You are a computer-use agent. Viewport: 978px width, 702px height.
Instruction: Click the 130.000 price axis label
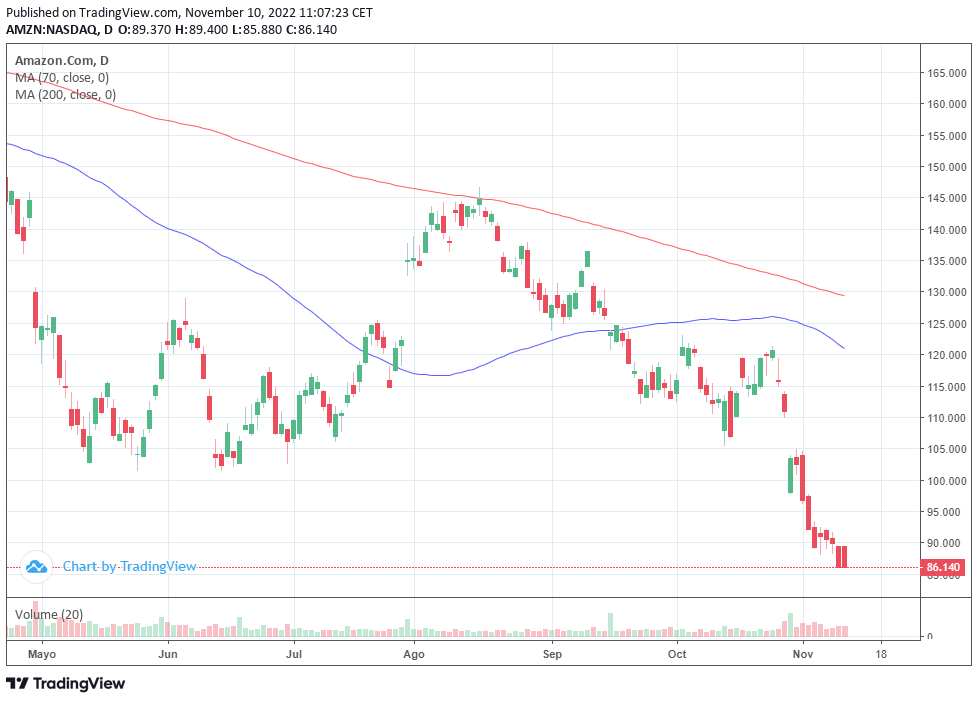point(946,292)
